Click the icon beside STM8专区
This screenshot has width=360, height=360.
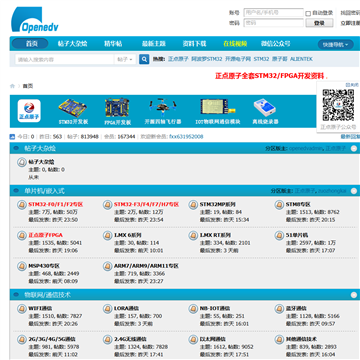click(x=279, y=205)
